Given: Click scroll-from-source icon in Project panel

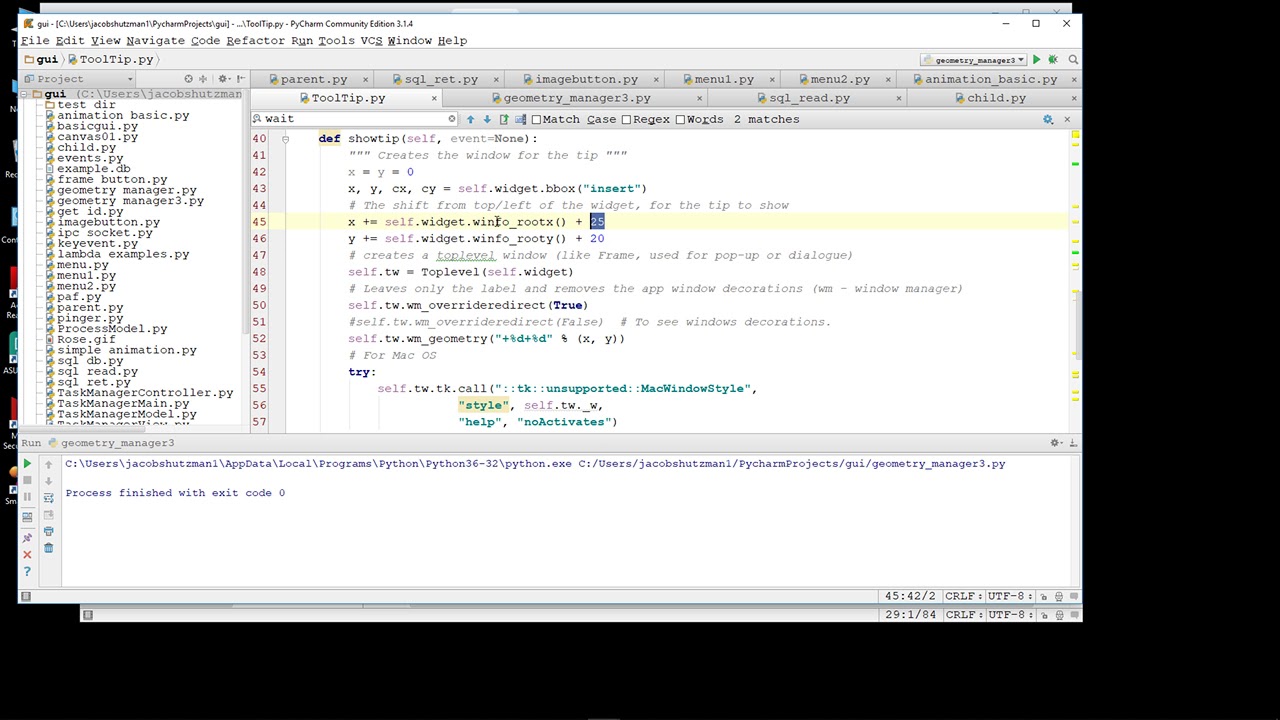Looking at the screenshot, I should tap(188, 79).
